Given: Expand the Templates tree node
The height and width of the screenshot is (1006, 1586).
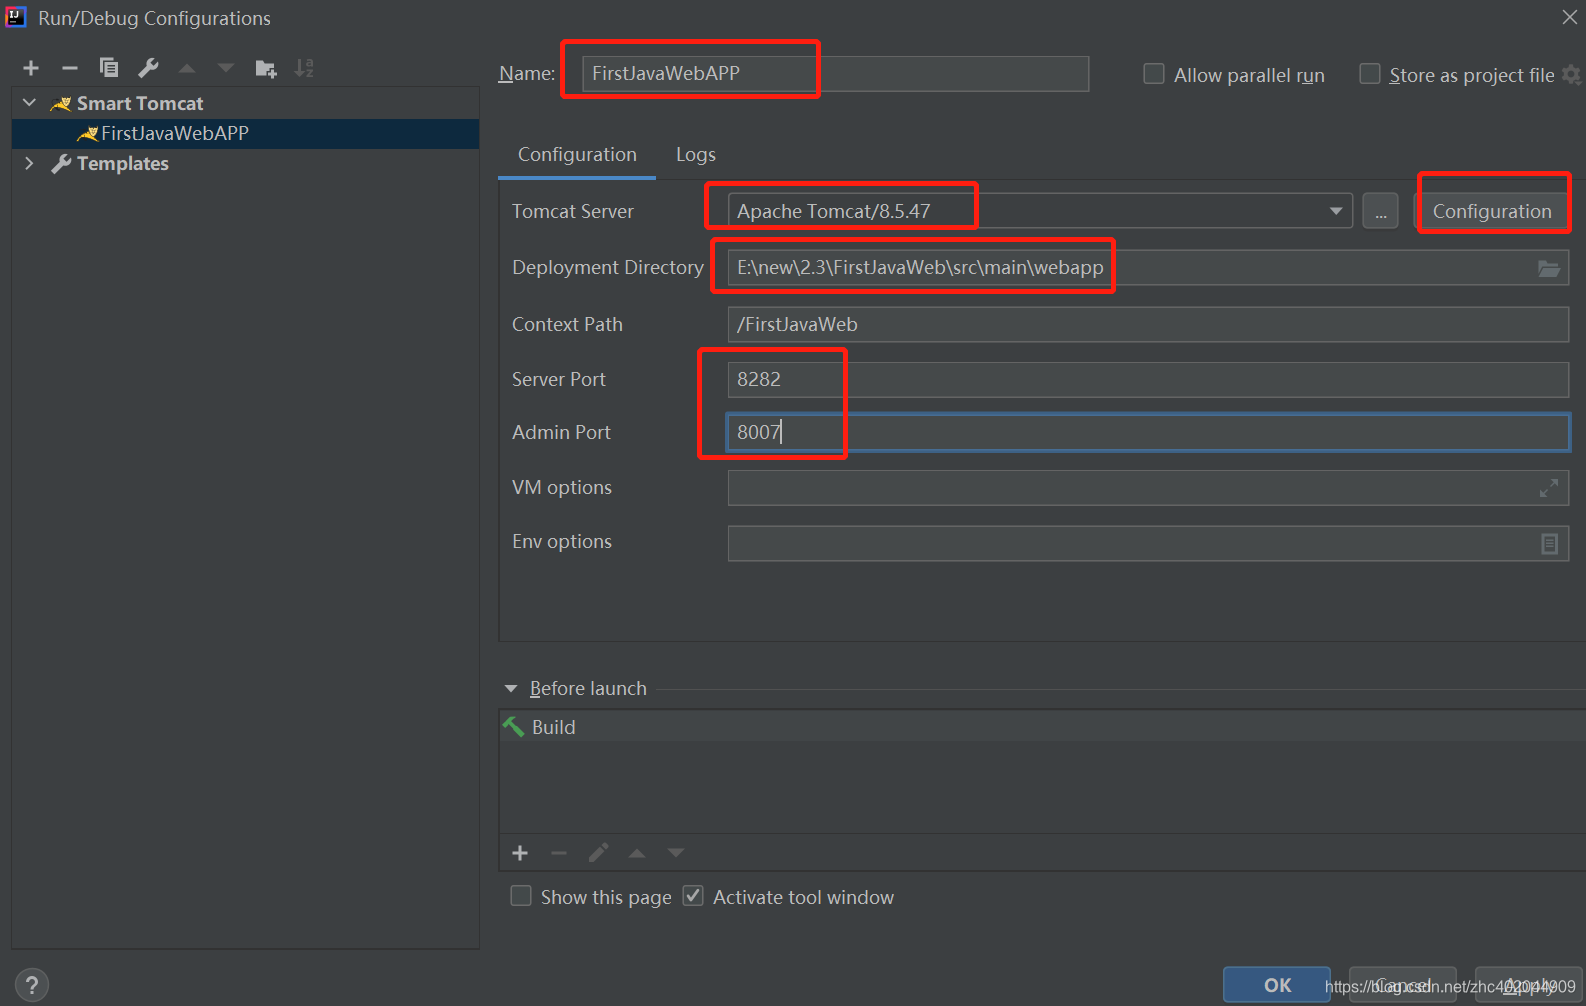Looking at the screenshot, I should (29, 163).
